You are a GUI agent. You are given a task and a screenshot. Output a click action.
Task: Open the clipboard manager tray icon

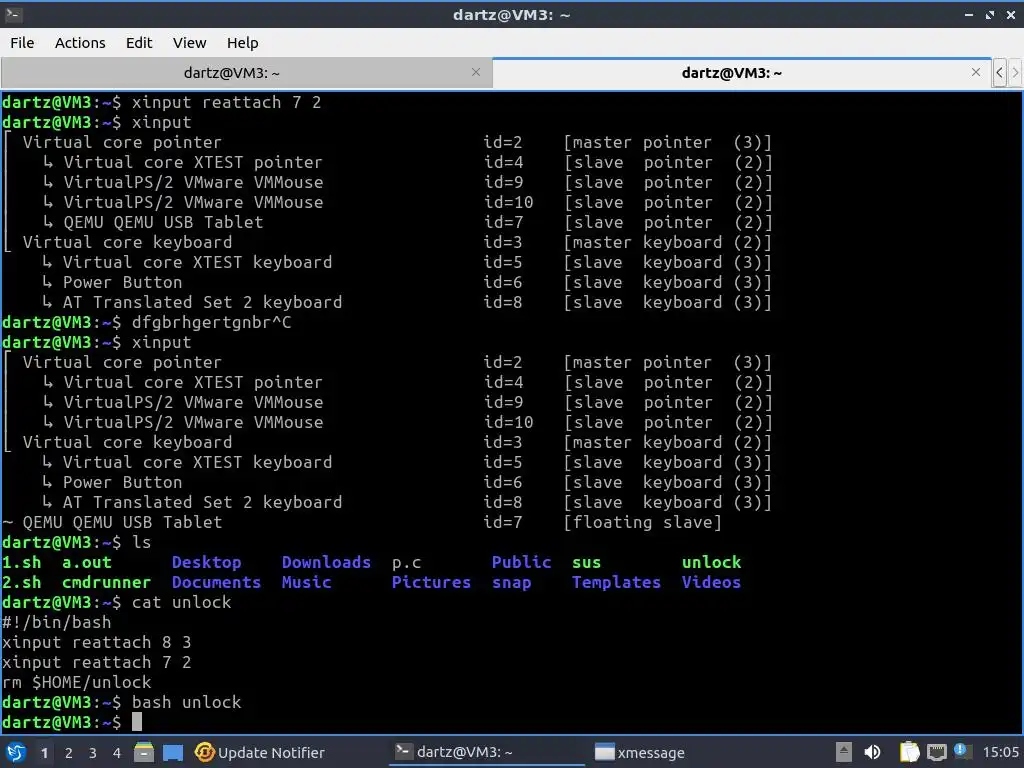(909, 752)
